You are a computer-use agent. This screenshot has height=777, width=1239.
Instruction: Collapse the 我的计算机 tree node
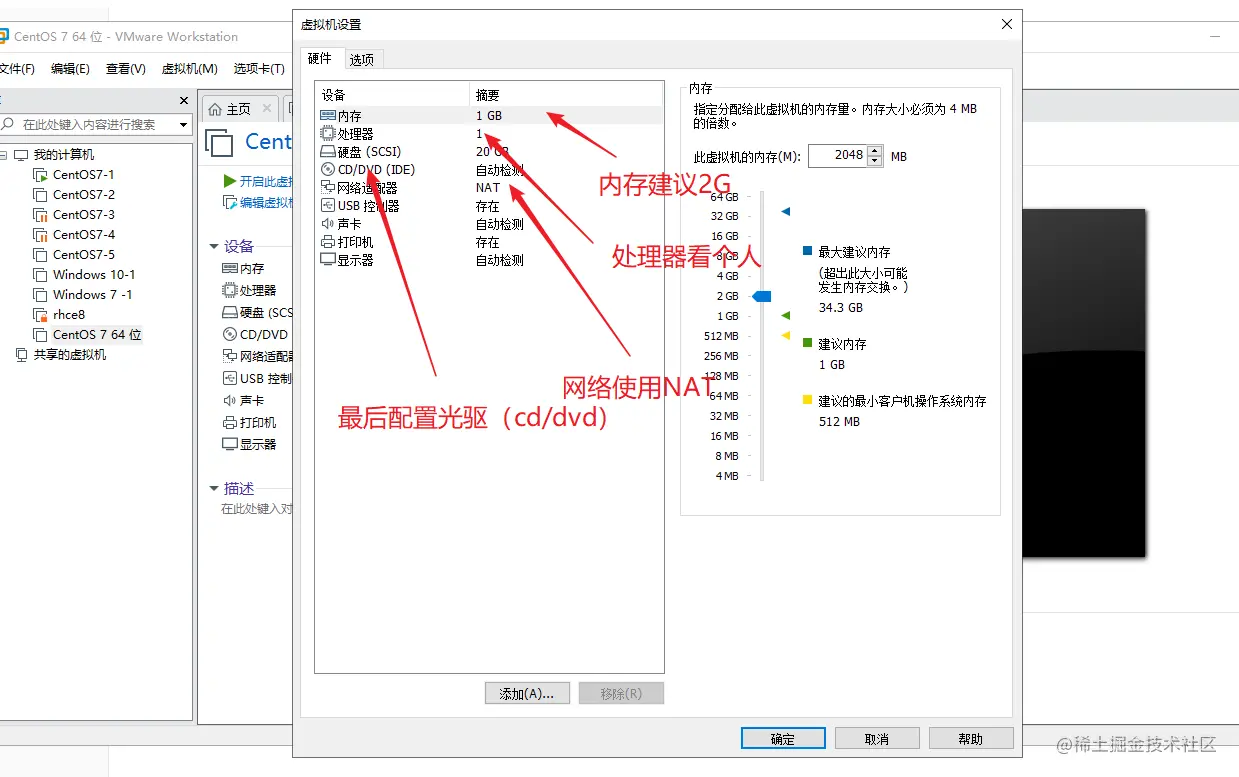pyautogui.click(x=5, y=155)
